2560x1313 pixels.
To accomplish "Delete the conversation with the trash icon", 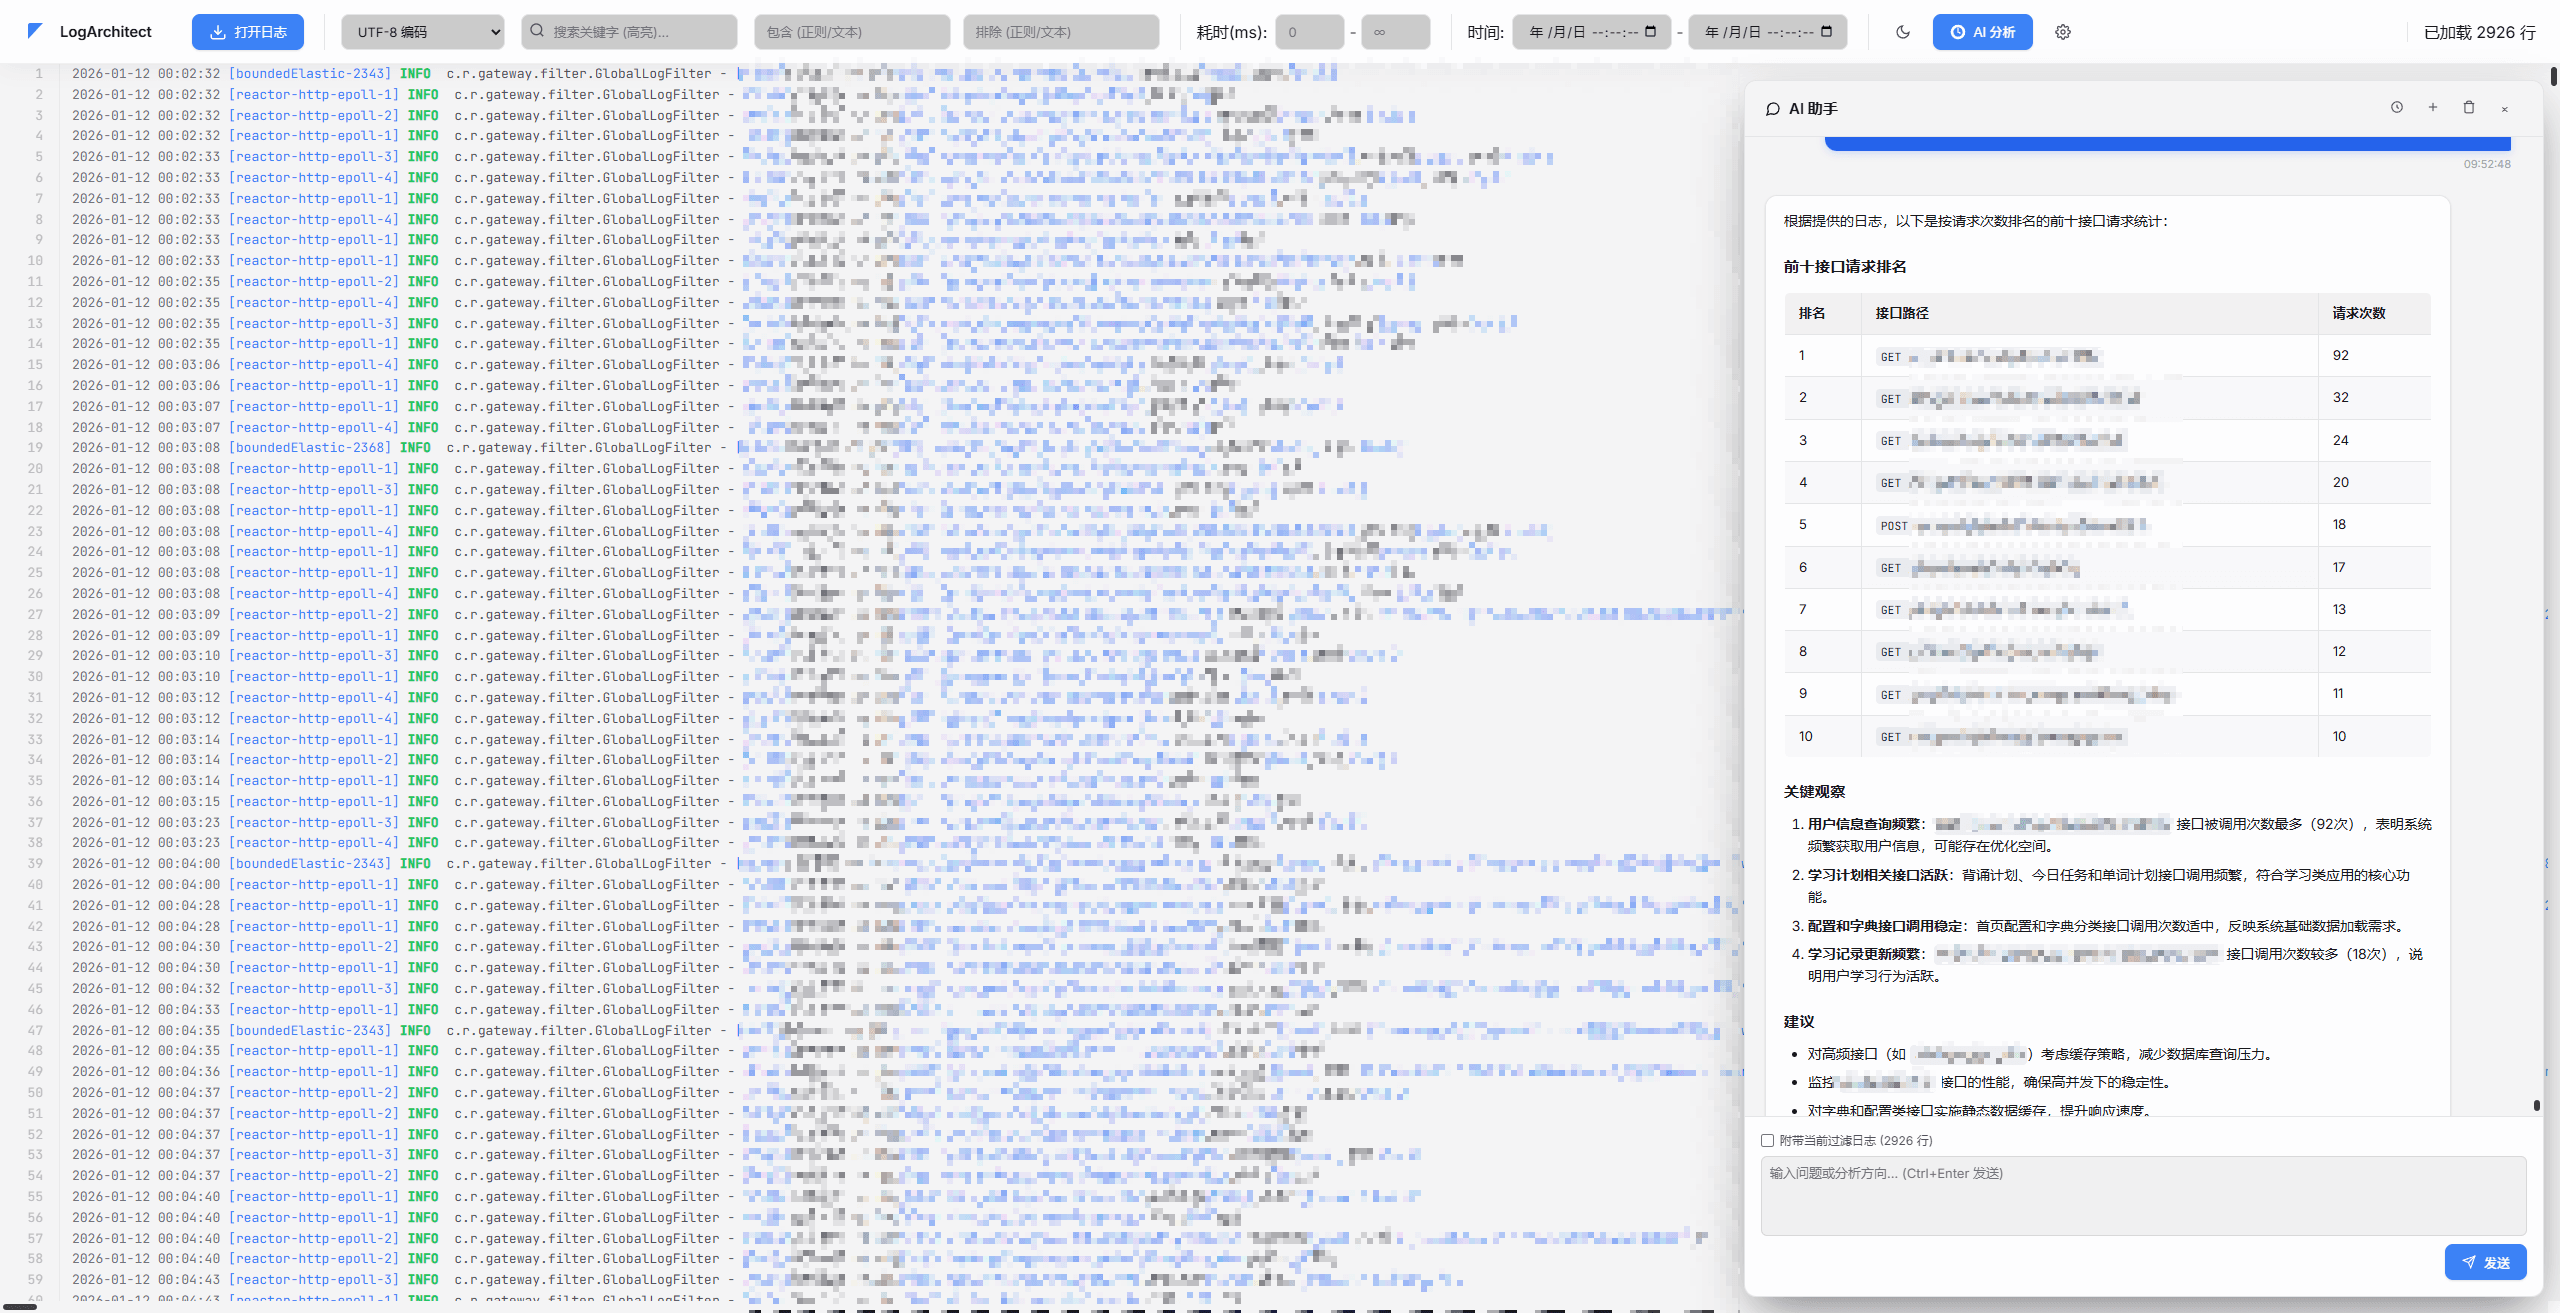I will 2469,108.
